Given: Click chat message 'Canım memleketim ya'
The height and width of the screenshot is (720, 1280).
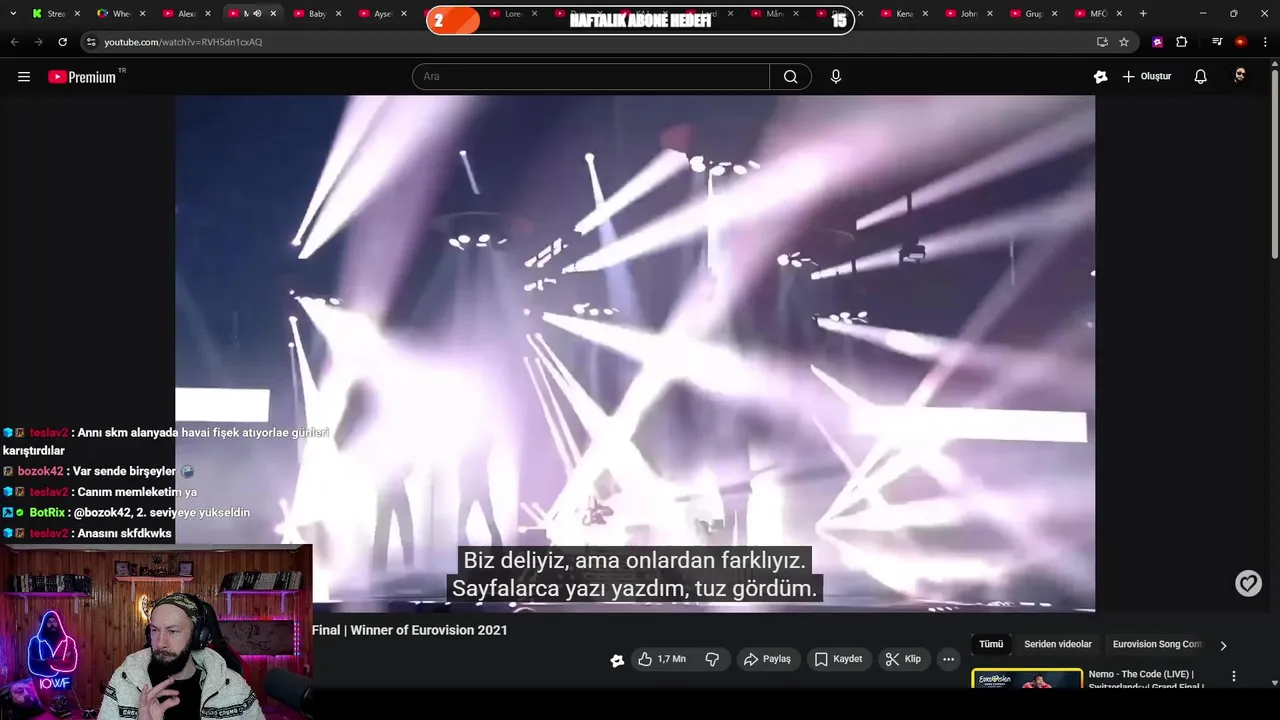Looking at the screenshot, I should pyautogui.click(x=136, y=492).
